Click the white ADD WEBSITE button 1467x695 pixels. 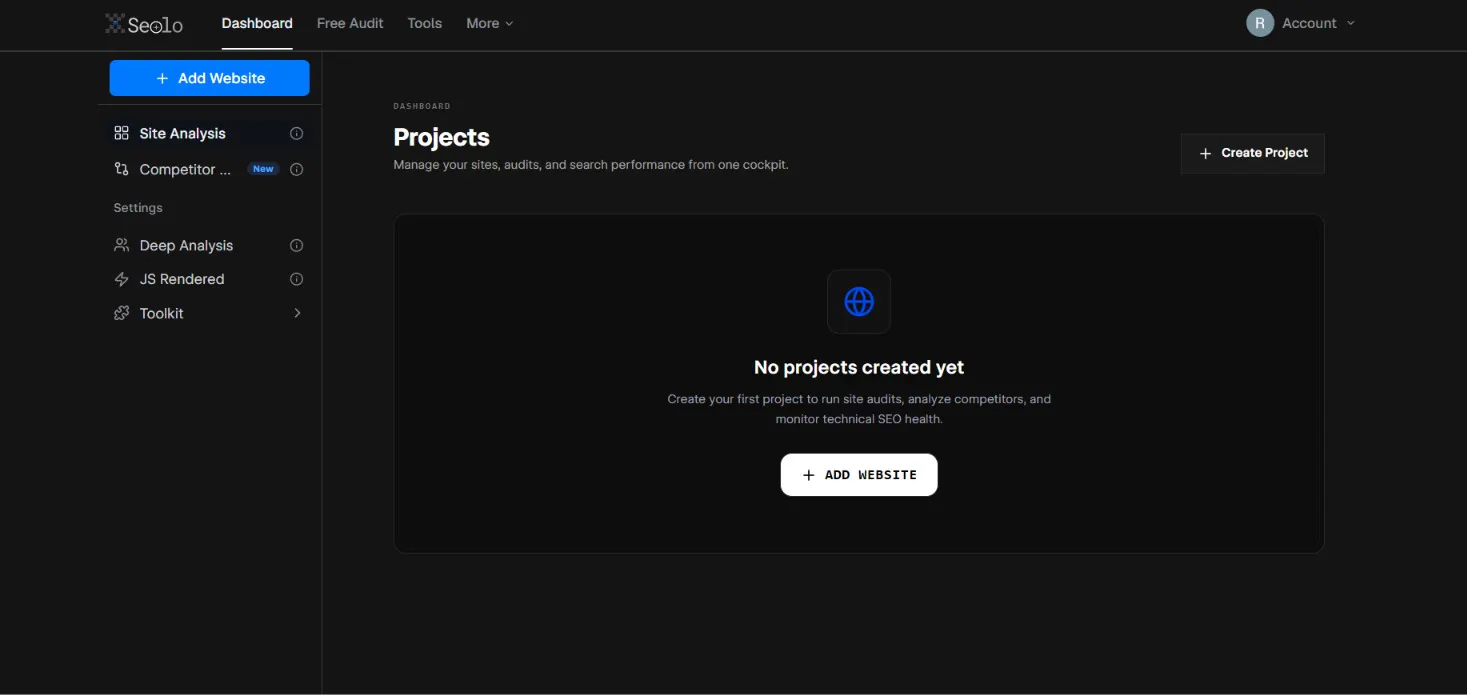coord(859,475)
